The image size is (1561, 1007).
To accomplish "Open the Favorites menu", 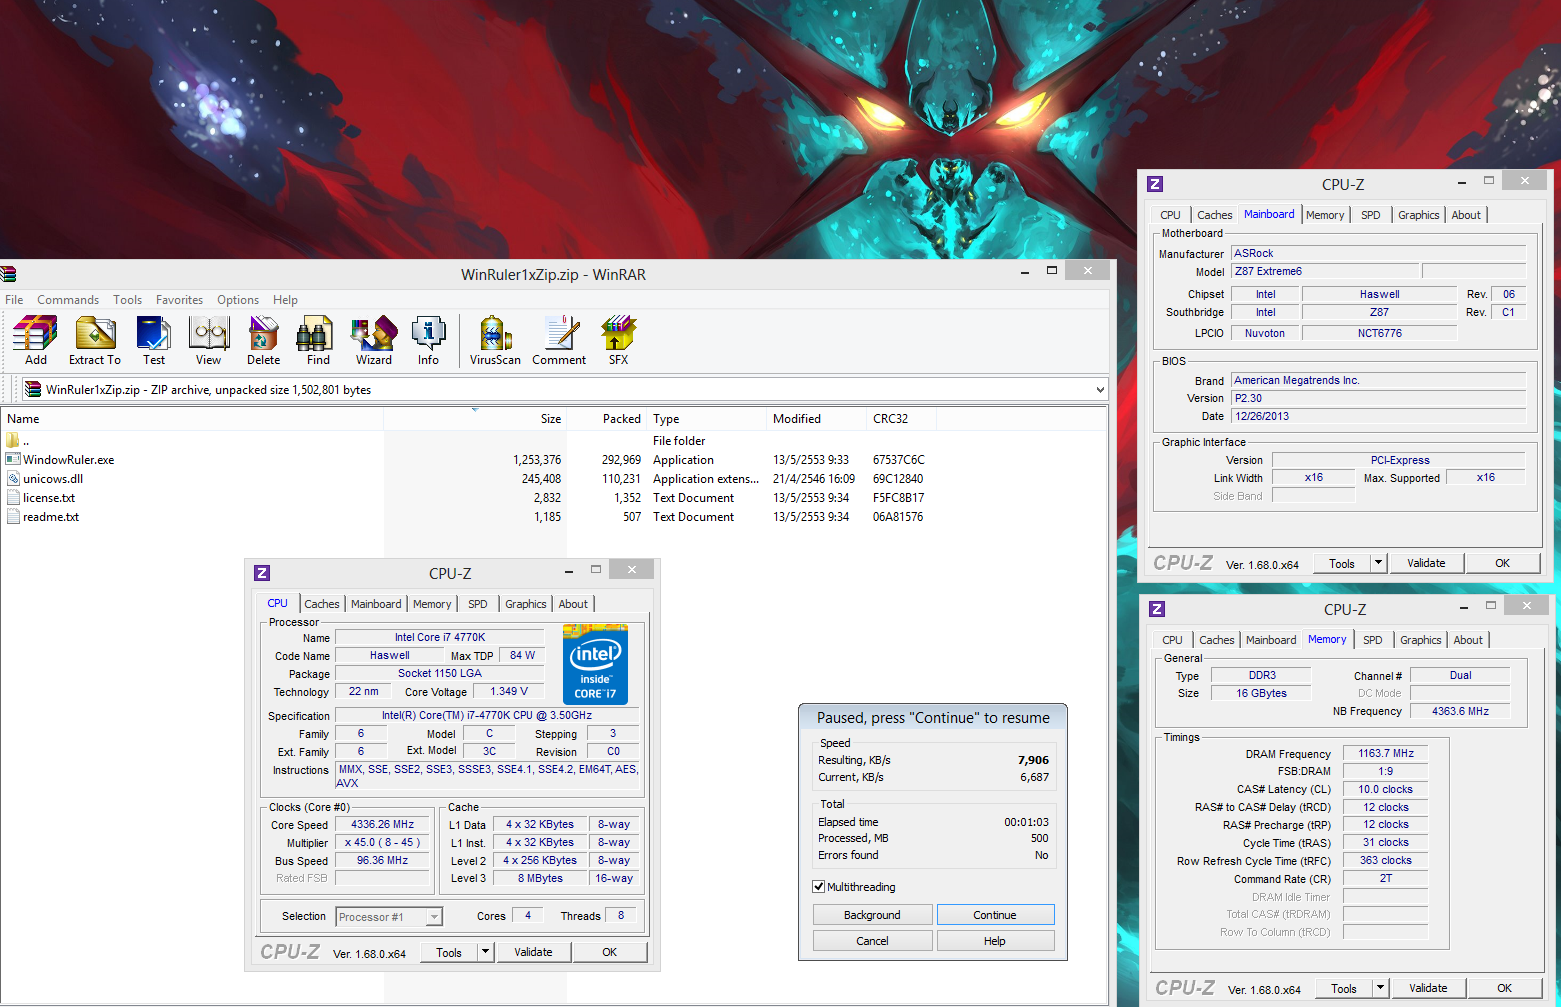I will click(179, 300).
